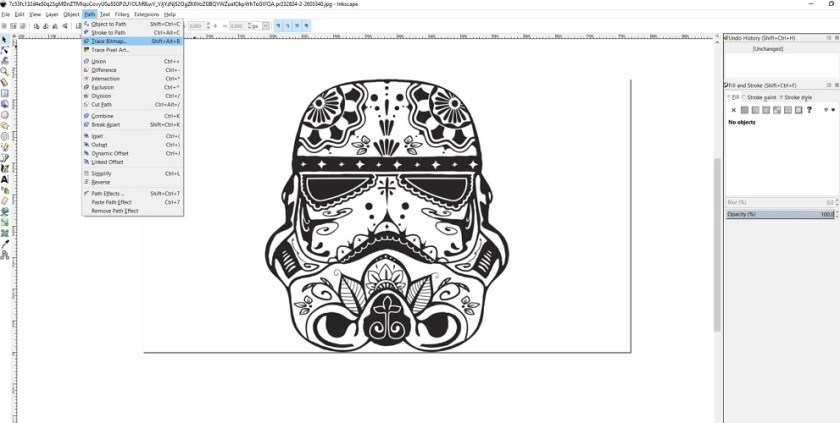
Task: Click the vertical canvas scrollbar
Action: click(716, 200)
